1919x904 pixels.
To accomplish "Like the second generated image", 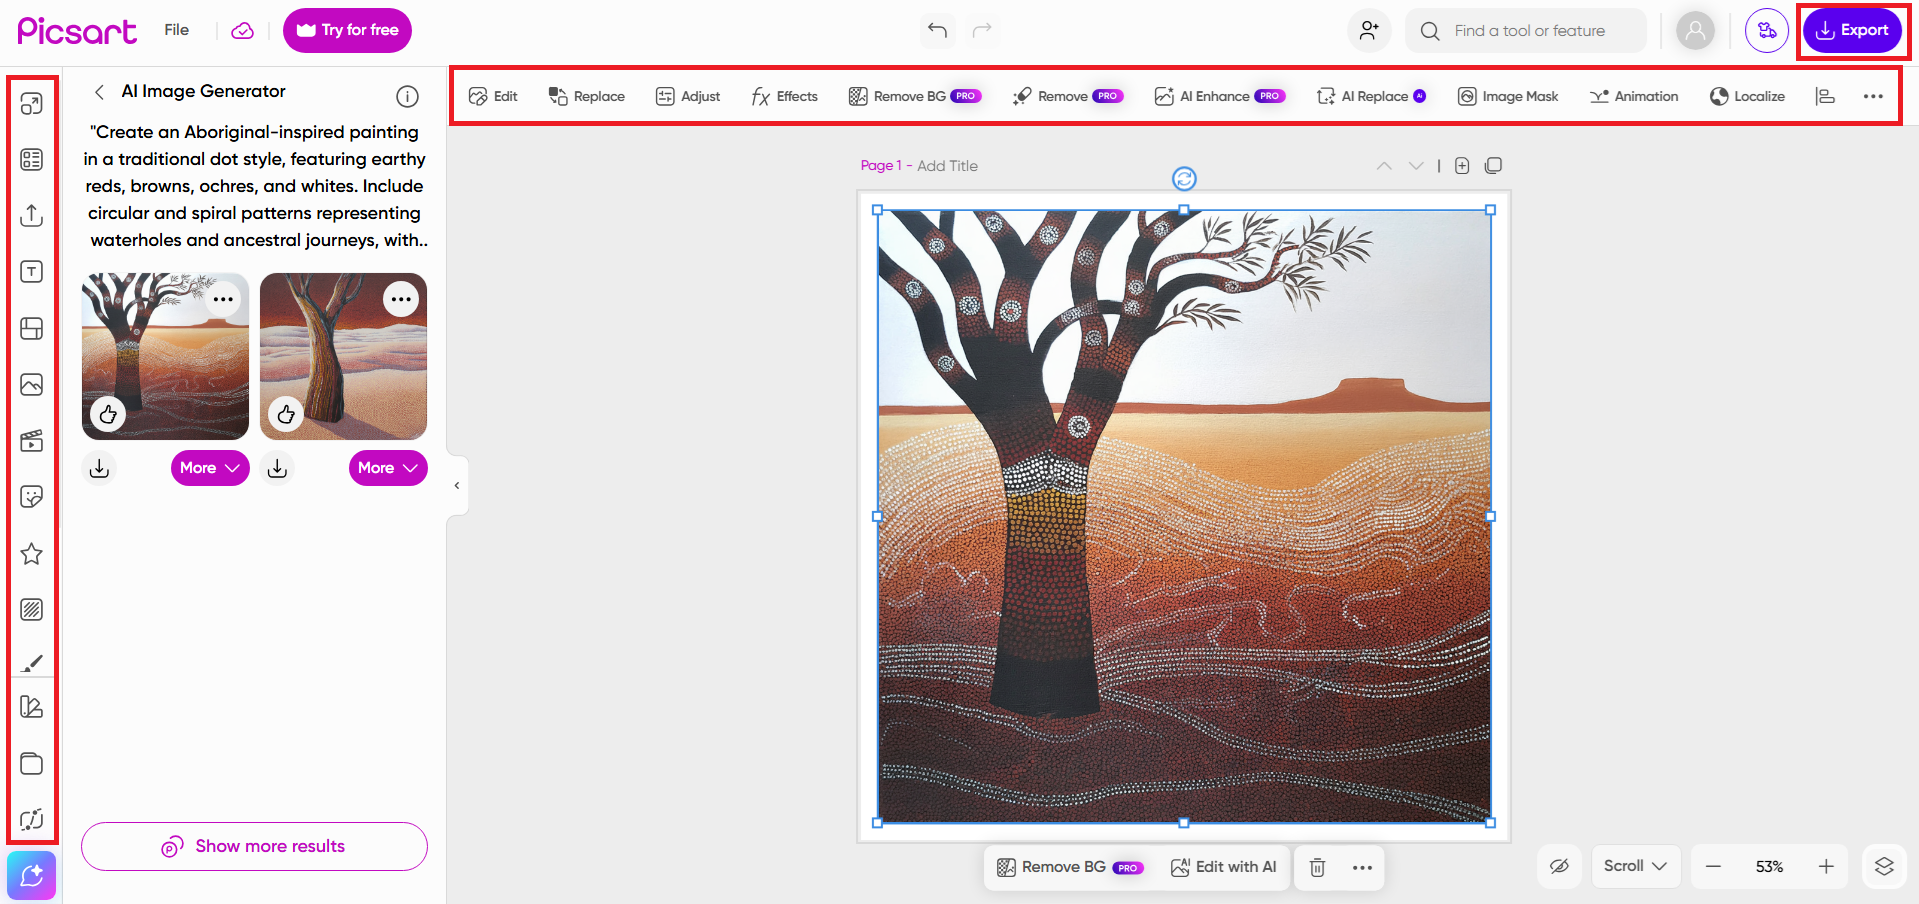I will point(286,413).
